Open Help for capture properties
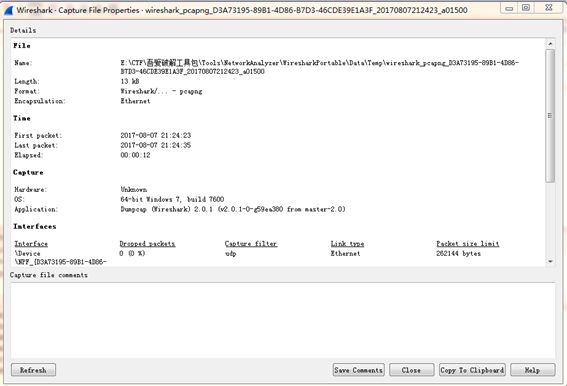The image size is (567, 386). (533, 370)
